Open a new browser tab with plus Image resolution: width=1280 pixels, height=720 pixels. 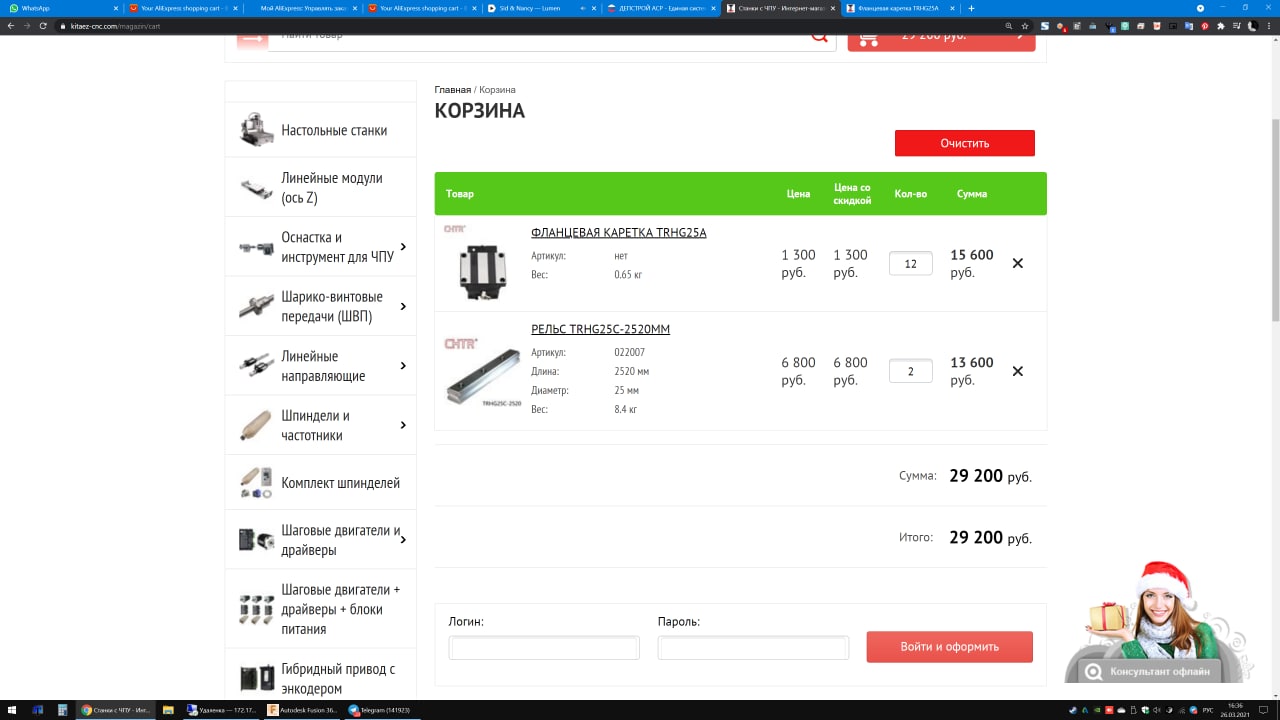pos(971,8)
